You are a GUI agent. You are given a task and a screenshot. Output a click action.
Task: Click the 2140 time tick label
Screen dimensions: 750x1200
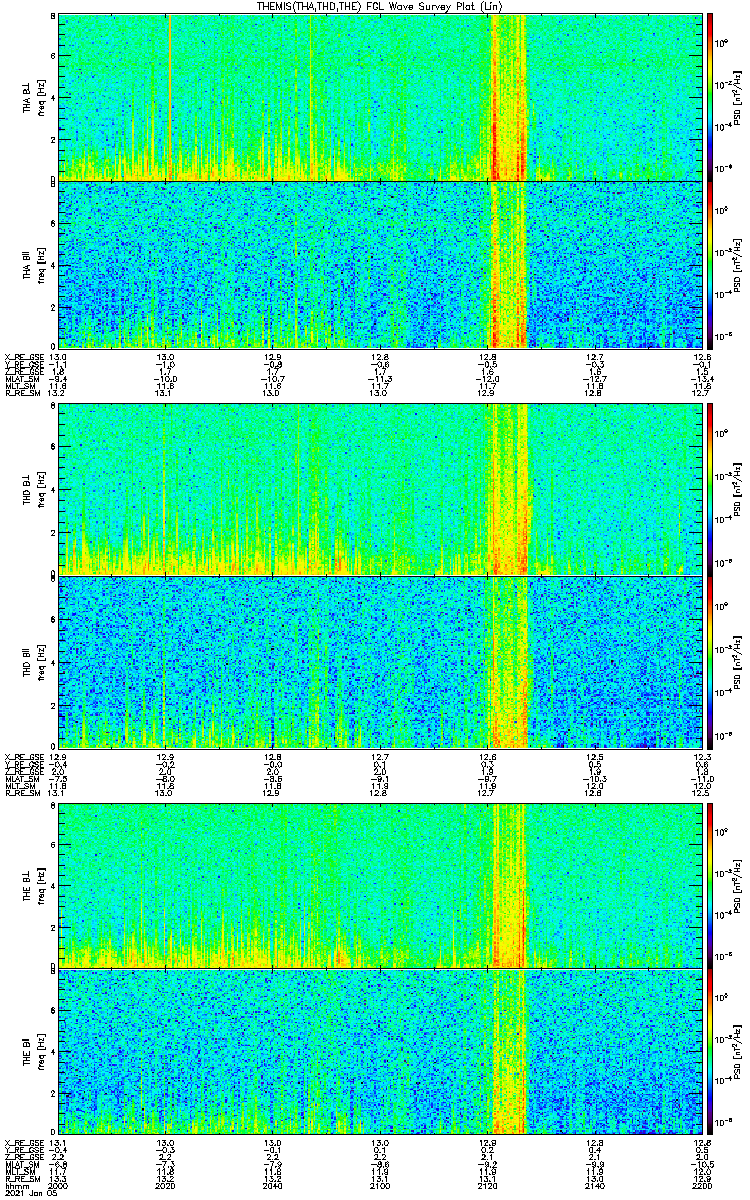[594, 1187]
